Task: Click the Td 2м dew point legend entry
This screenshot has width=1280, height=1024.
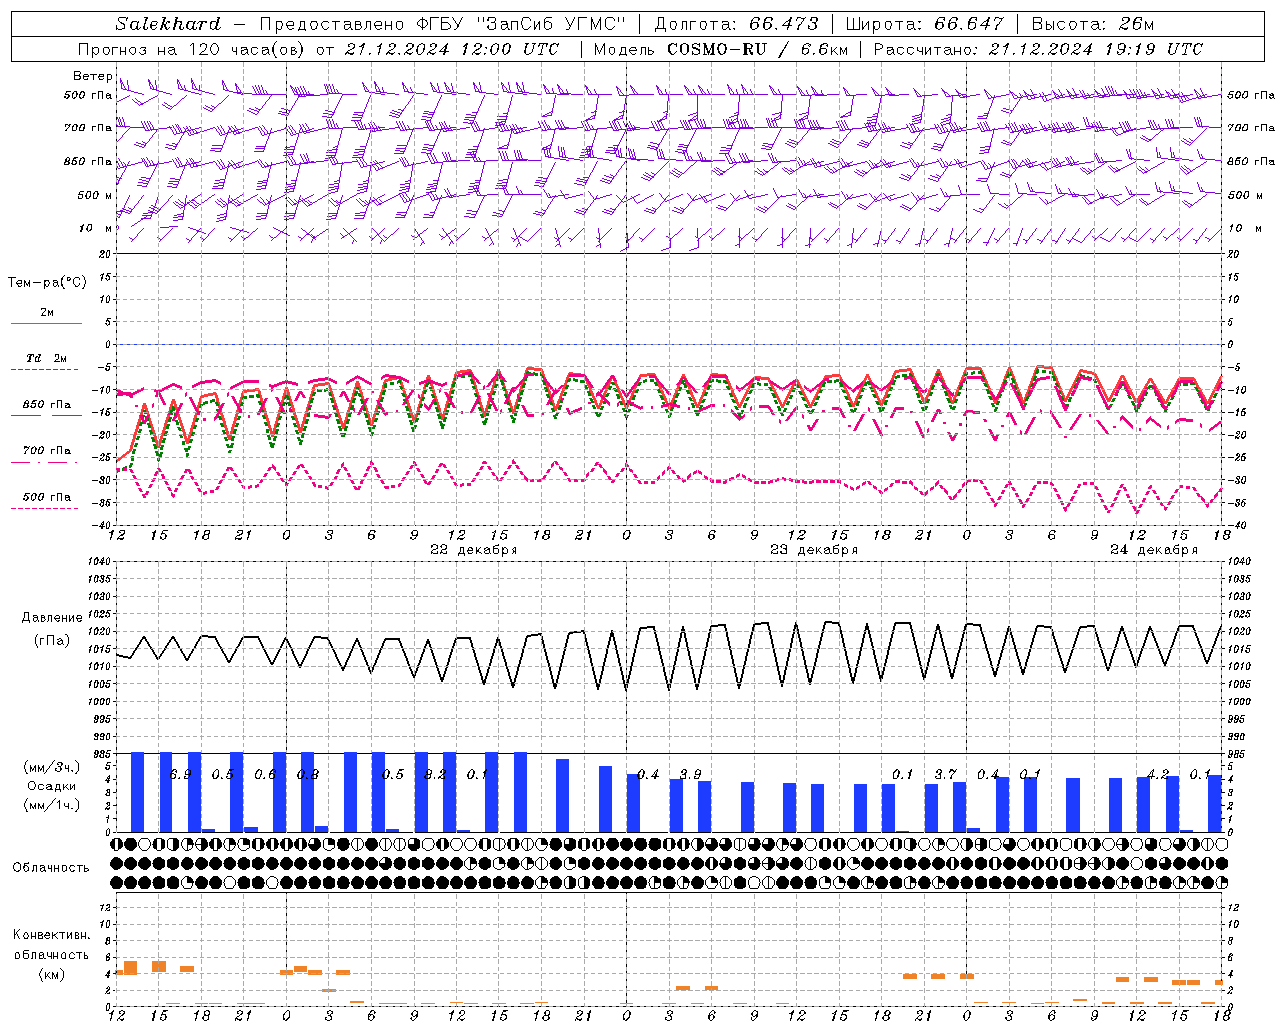Action: 47,362
